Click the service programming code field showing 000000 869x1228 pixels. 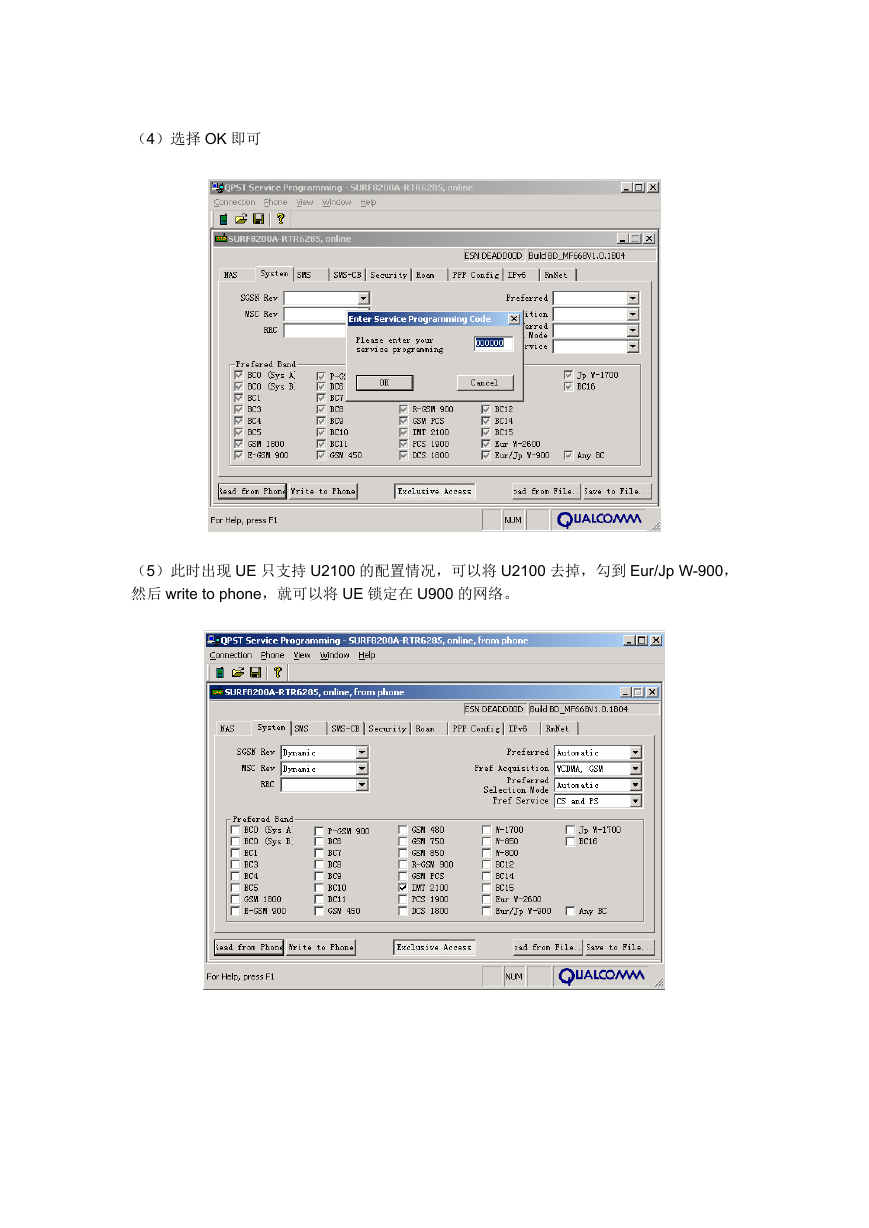pos(493,343)
